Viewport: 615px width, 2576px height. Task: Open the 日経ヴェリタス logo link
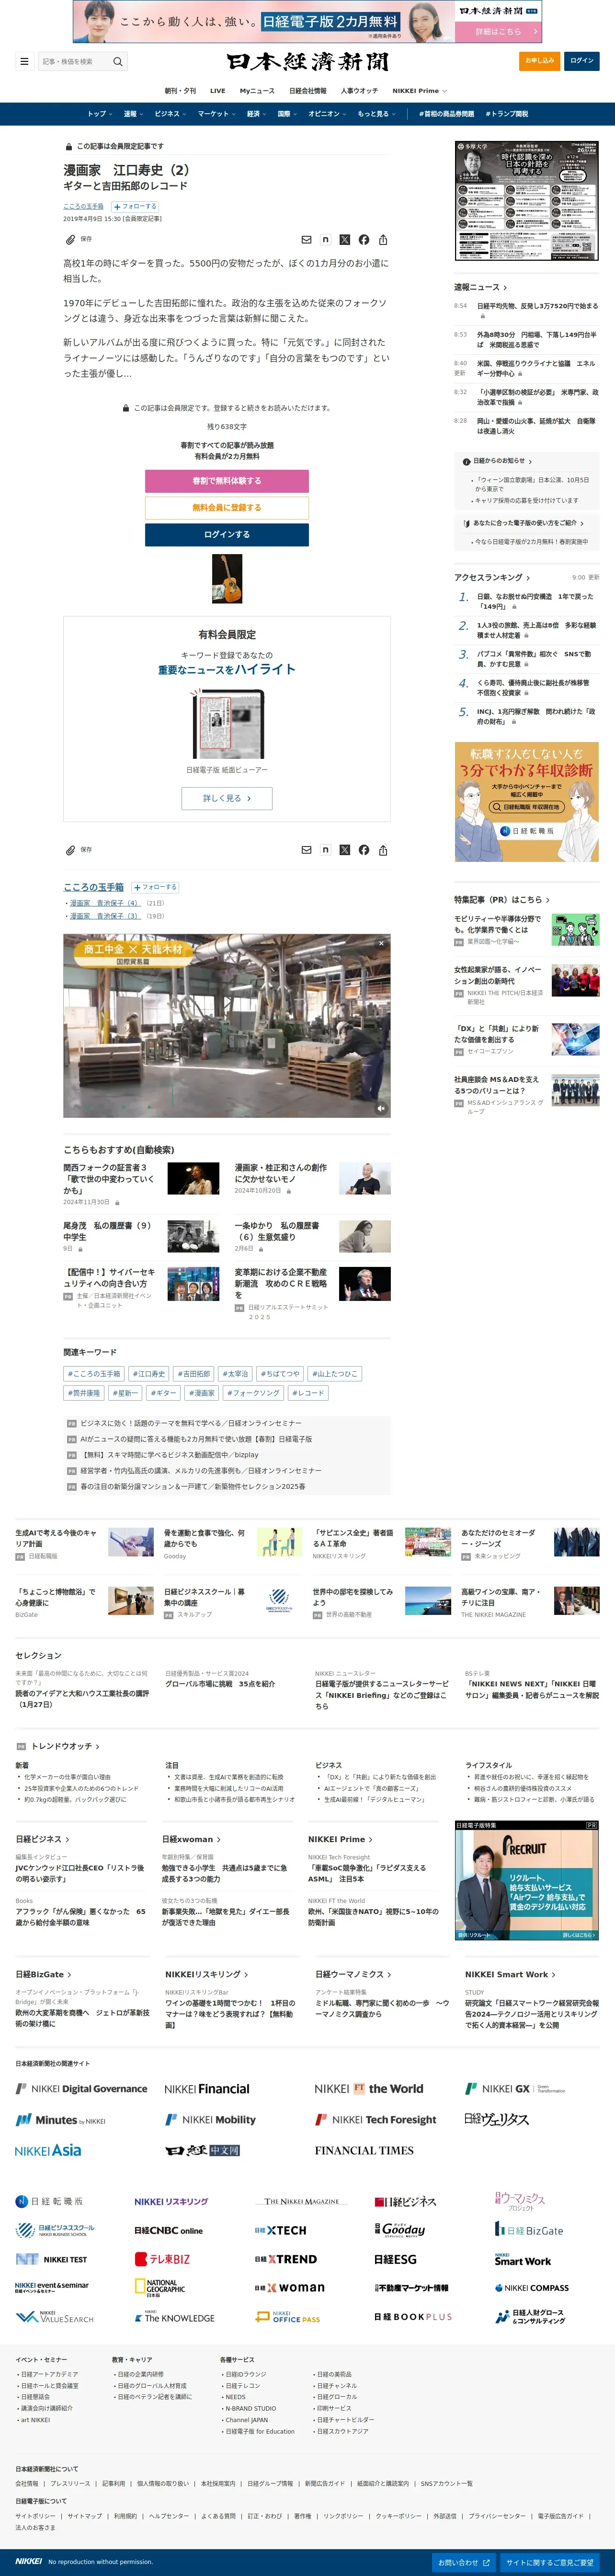pyautogui.click(x=497, y=2119)
